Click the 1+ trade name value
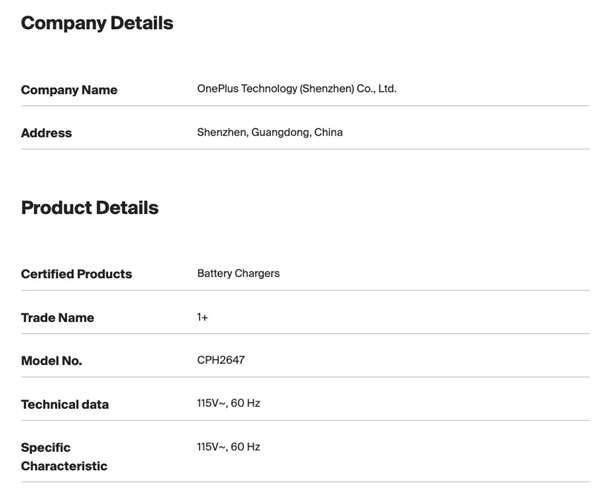Image resolution: width=600 pixels, height=494 pixels. click(203, 317)
